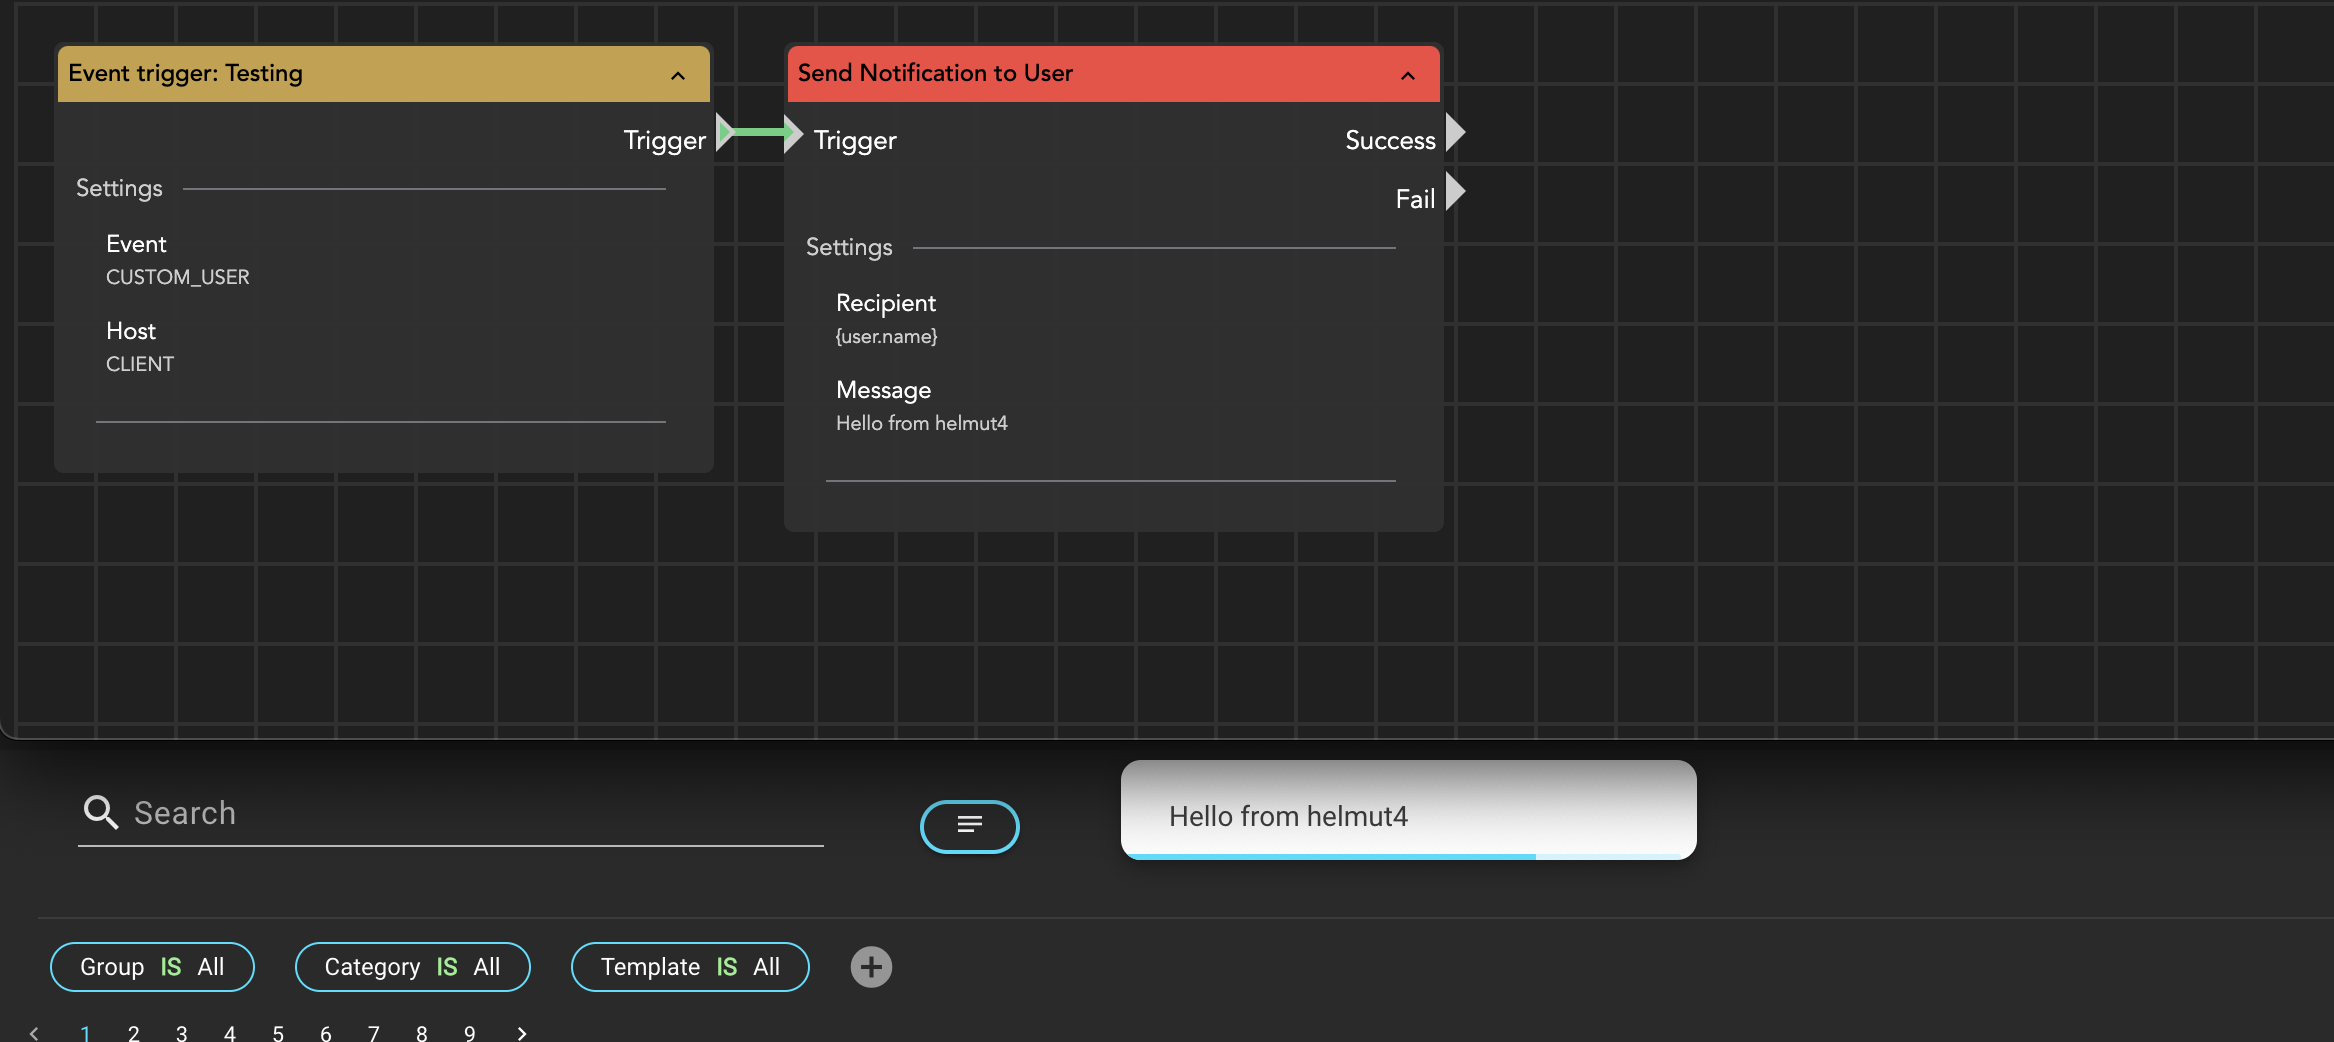This screenshot has height=1042, width=2334.
Task: Click the Success output connector arrow
Action: 1456,132
